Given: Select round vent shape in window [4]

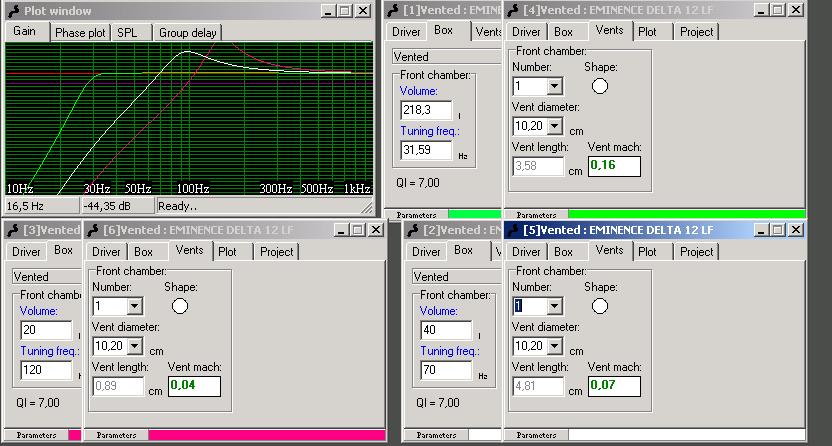Looking at the screenshot, I should click(600, 86).
